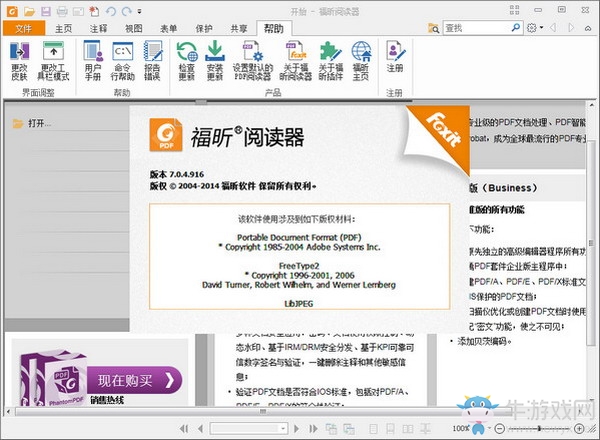Viewport: 600px width, 440px height.
Task: Click the FreeType2 text in copyright box
Action: 299,266
